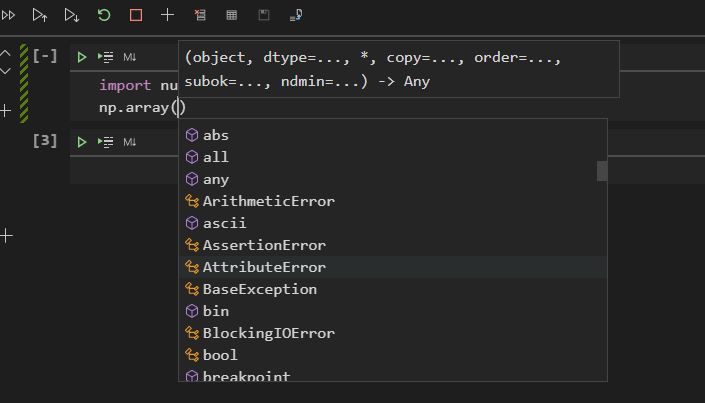Click the import keyword in the first cell
Screen dimensions: 705x403
point(125,85)
